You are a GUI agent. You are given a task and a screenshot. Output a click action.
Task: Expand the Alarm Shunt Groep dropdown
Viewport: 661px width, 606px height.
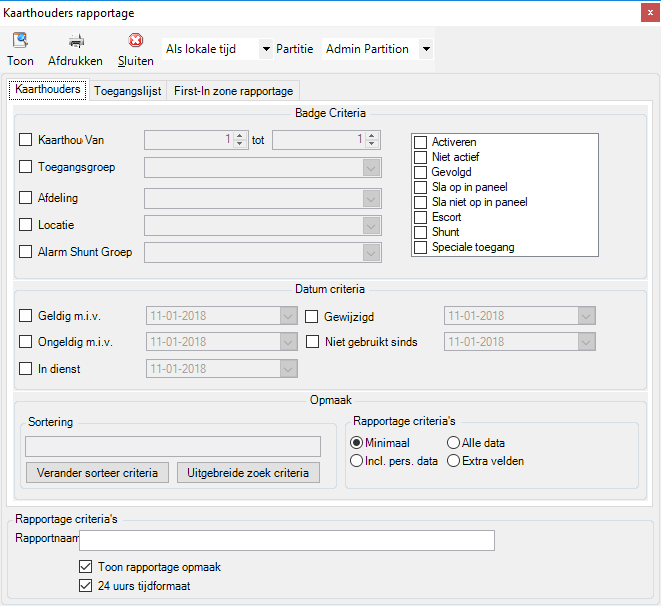pos(371,253)
